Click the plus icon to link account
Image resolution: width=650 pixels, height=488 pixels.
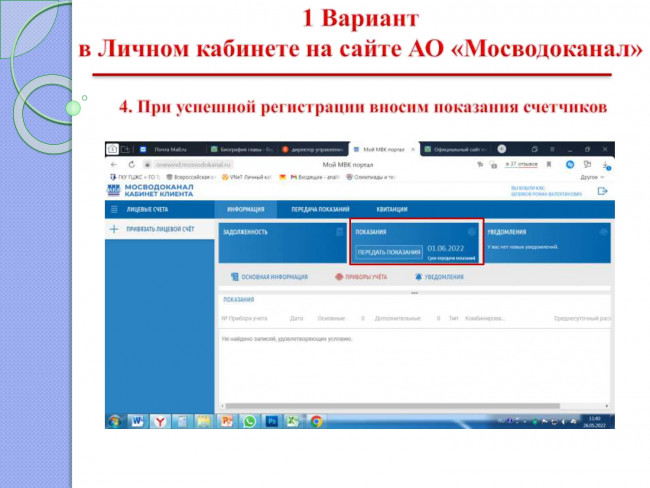[x=114, y=229]
